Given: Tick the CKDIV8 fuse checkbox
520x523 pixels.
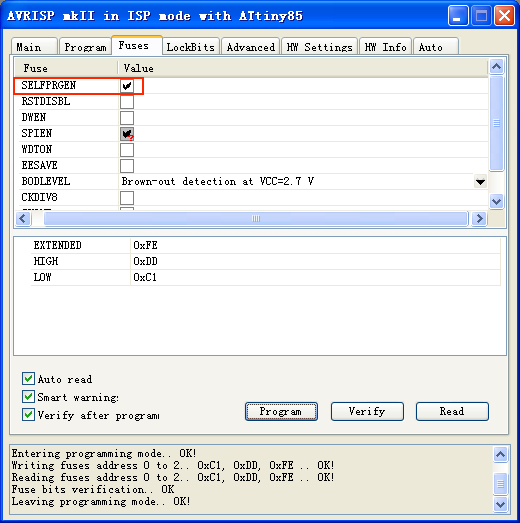Looking at the screenshot, I should tap(127, 198).
